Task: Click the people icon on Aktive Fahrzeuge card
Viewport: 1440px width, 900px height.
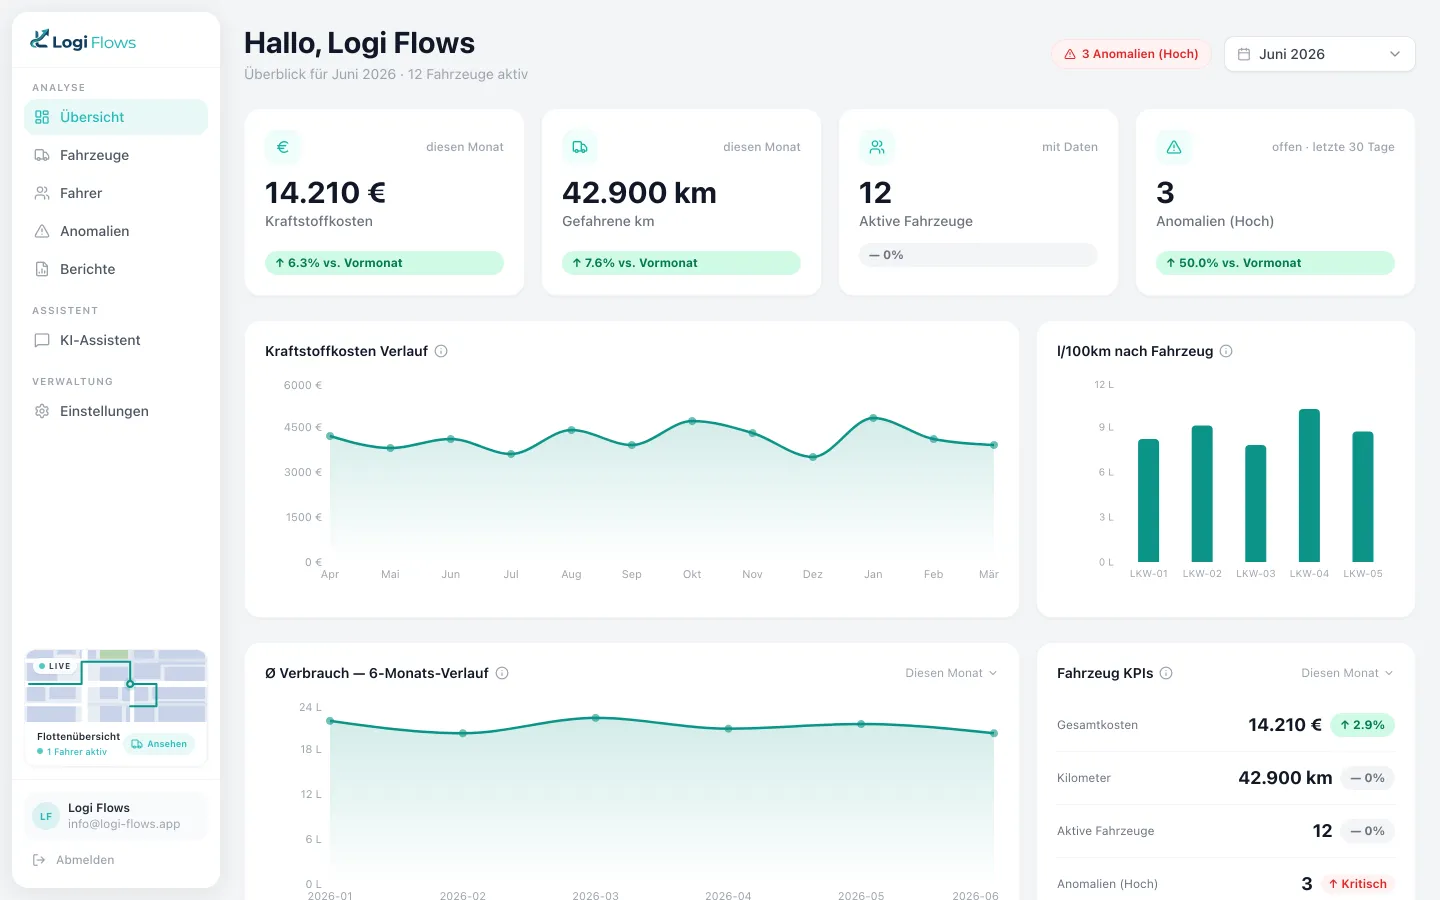Action: (x=877, y=147)
